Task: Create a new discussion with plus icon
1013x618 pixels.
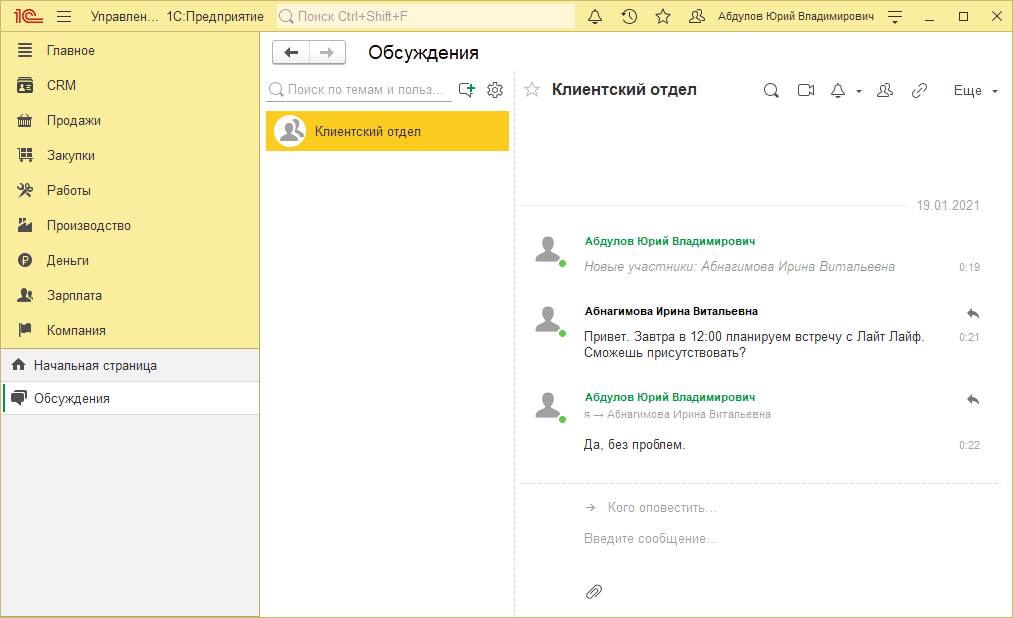Action: point(466,90)
